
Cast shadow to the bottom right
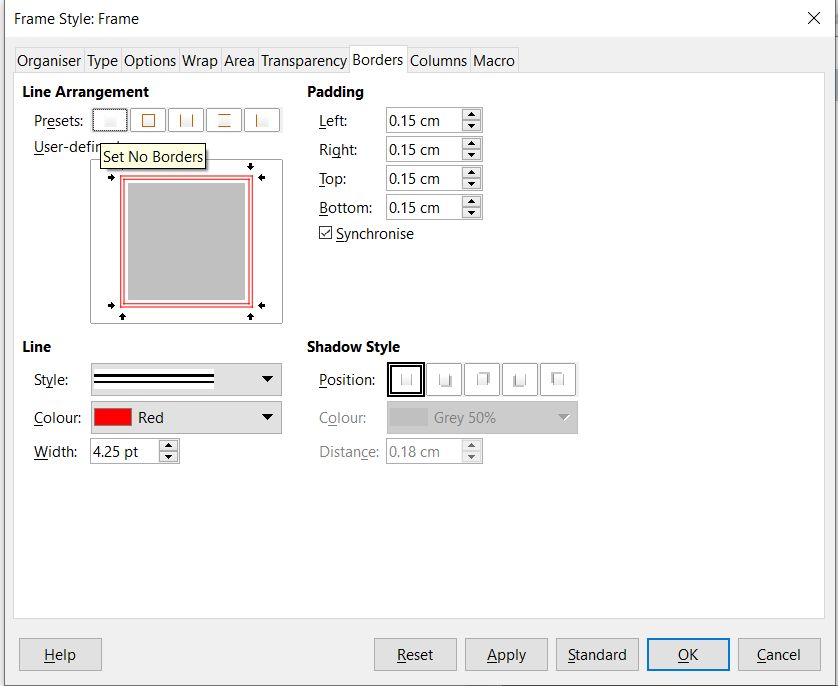444,379
